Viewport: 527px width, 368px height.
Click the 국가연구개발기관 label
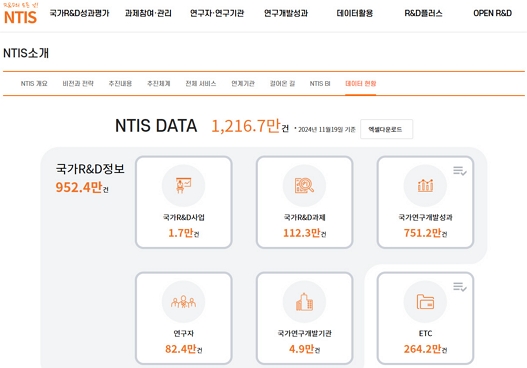pos(304,333)
